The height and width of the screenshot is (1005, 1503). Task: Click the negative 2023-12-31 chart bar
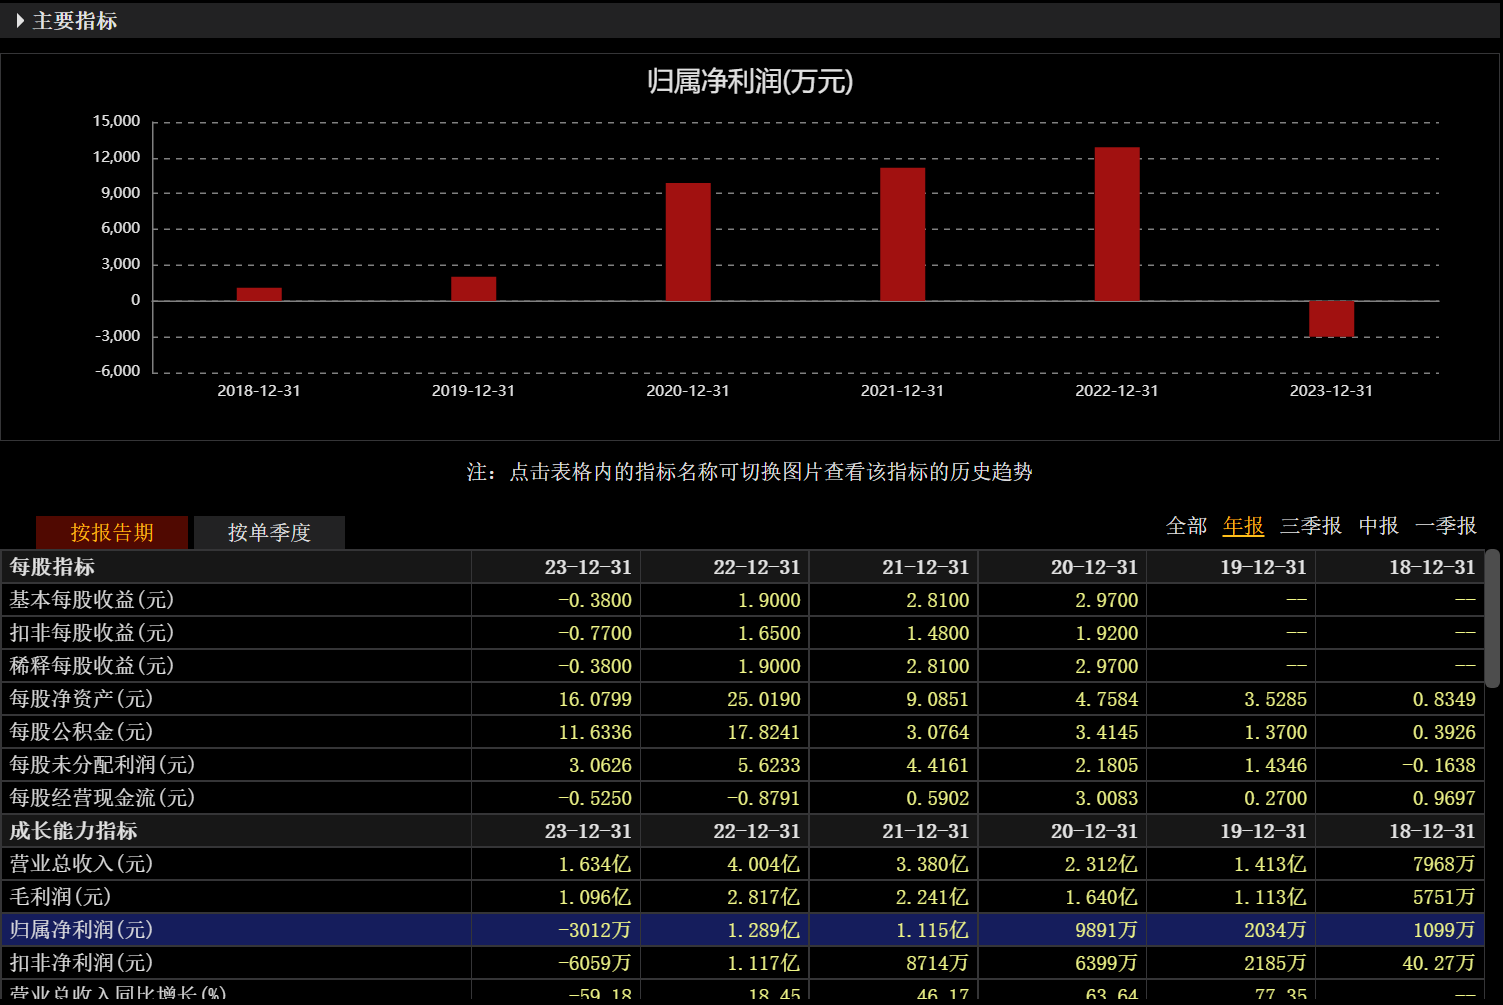[x=1331, y=319]
